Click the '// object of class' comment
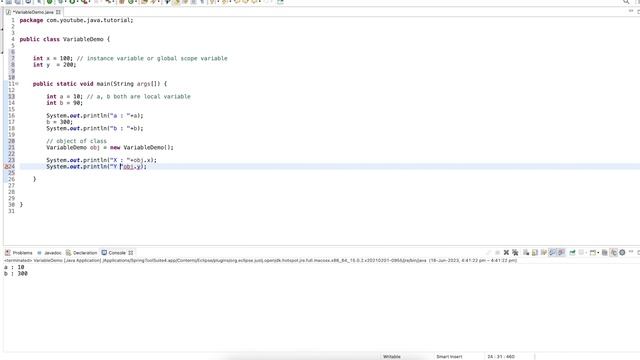The width and height of the screenshot is (640, 360). click(x=76, y=141)
